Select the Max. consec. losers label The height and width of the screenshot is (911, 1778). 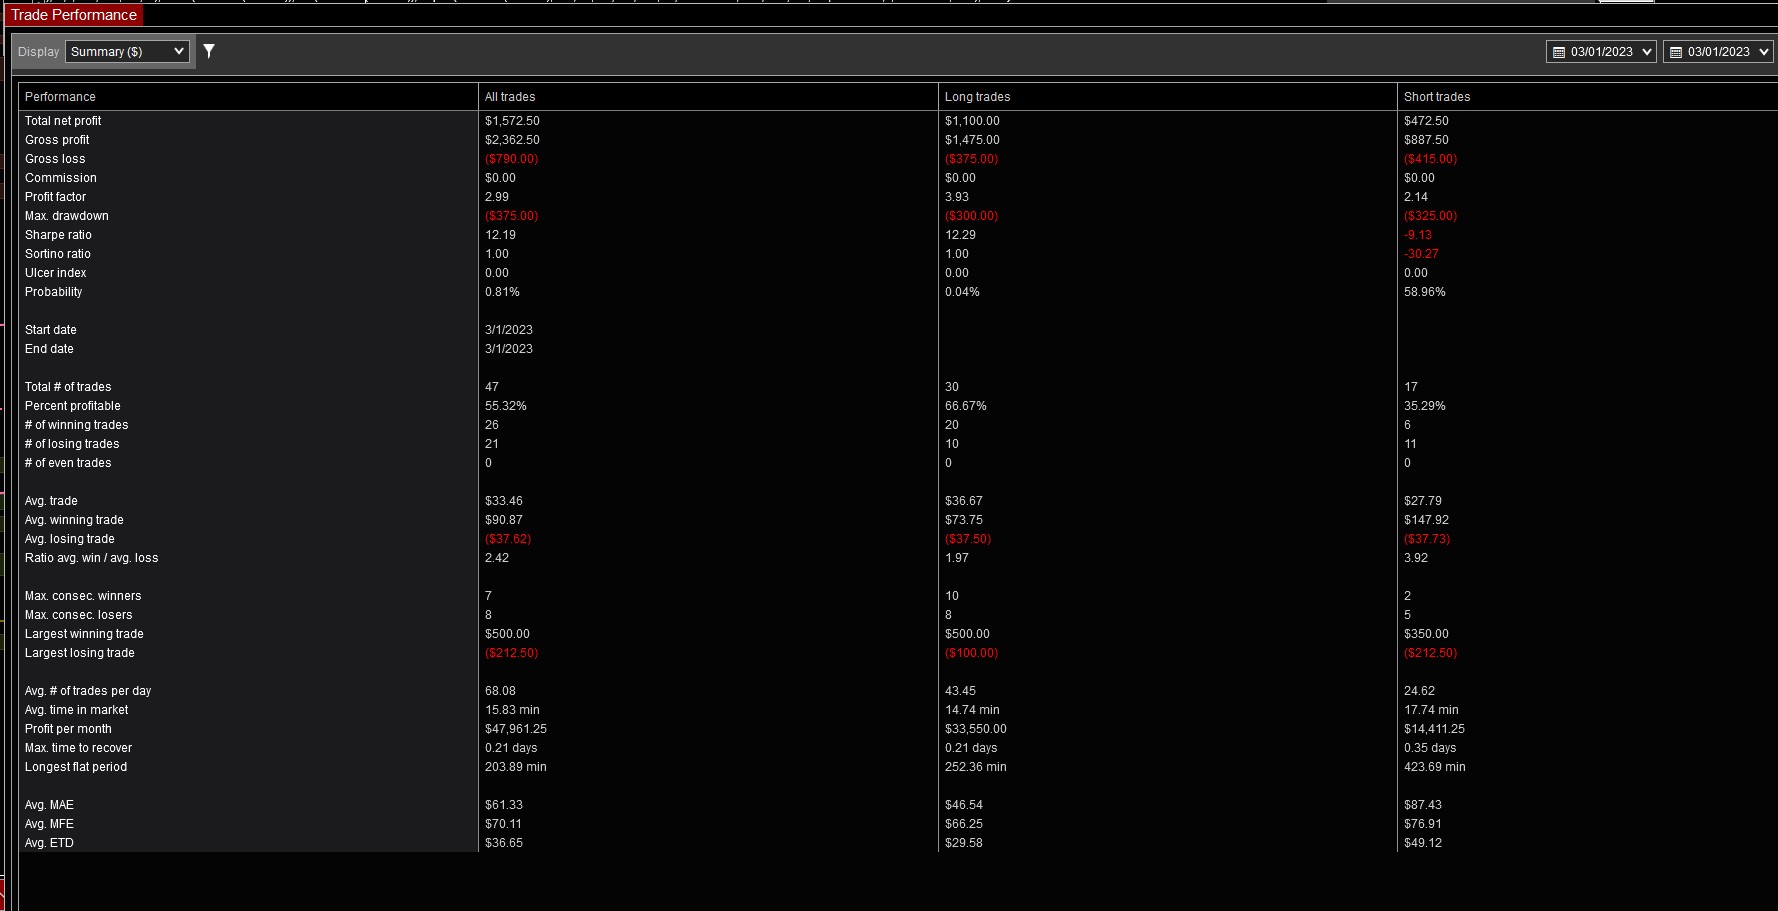(79, 615)
